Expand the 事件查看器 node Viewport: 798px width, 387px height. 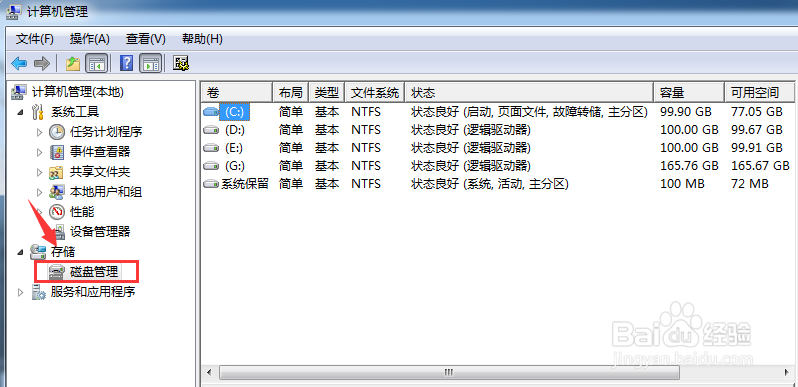click(x=40, y=152)
